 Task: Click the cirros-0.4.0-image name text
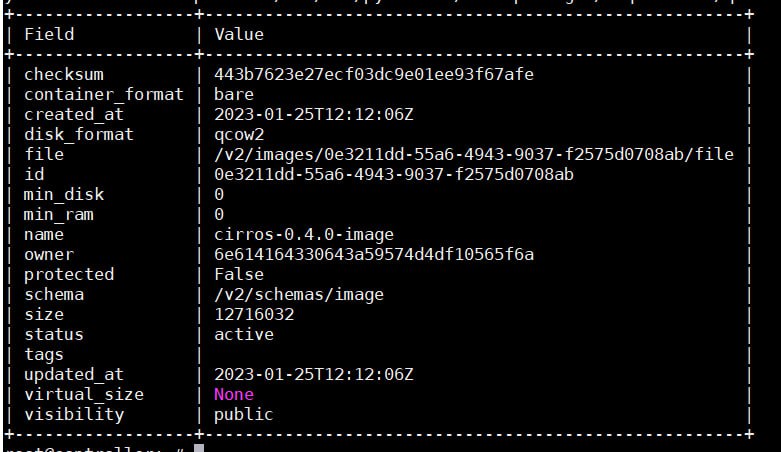tap(304, 235)
